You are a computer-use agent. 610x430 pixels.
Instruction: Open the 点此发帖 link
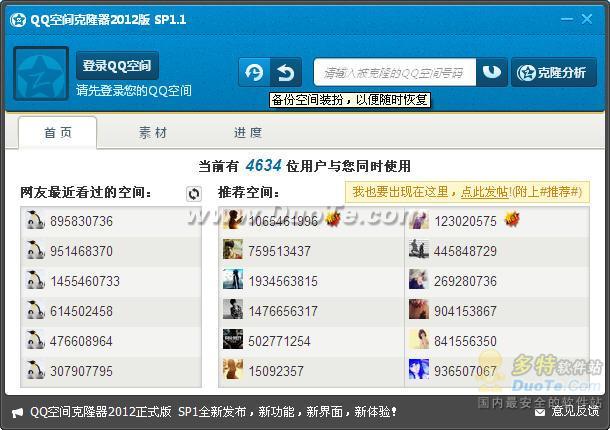click(484, 191)
